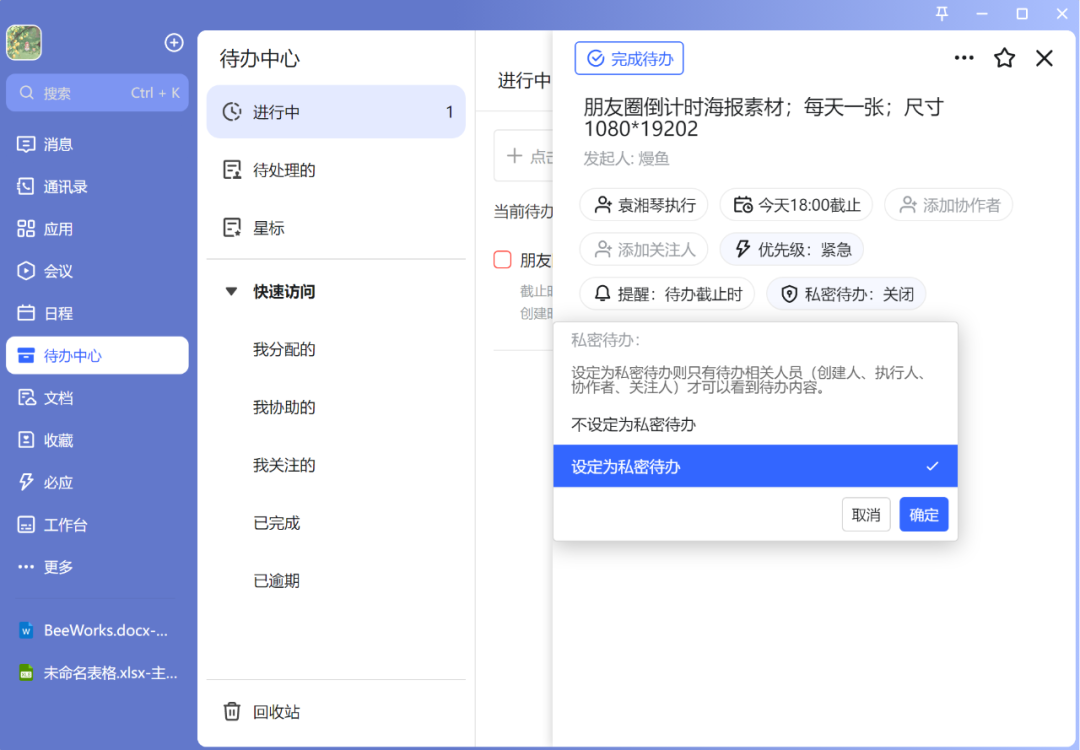The width and height of the screenshot is (1080, 750).
Task: Open the 提醒: 待办截止时 reminder selector
Action: click(x=666, y=293)
